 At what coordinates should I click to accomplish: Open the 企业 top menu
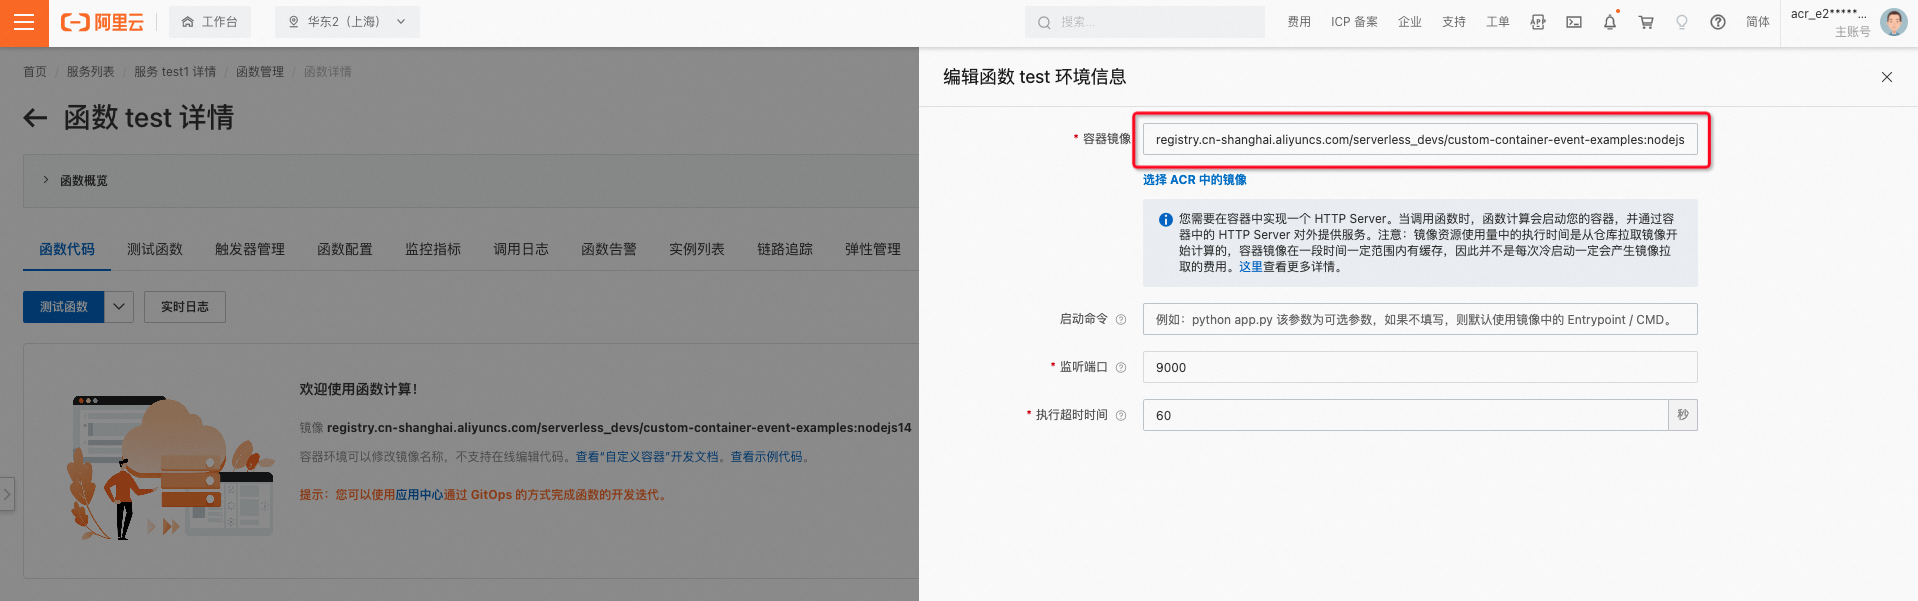1410,22
